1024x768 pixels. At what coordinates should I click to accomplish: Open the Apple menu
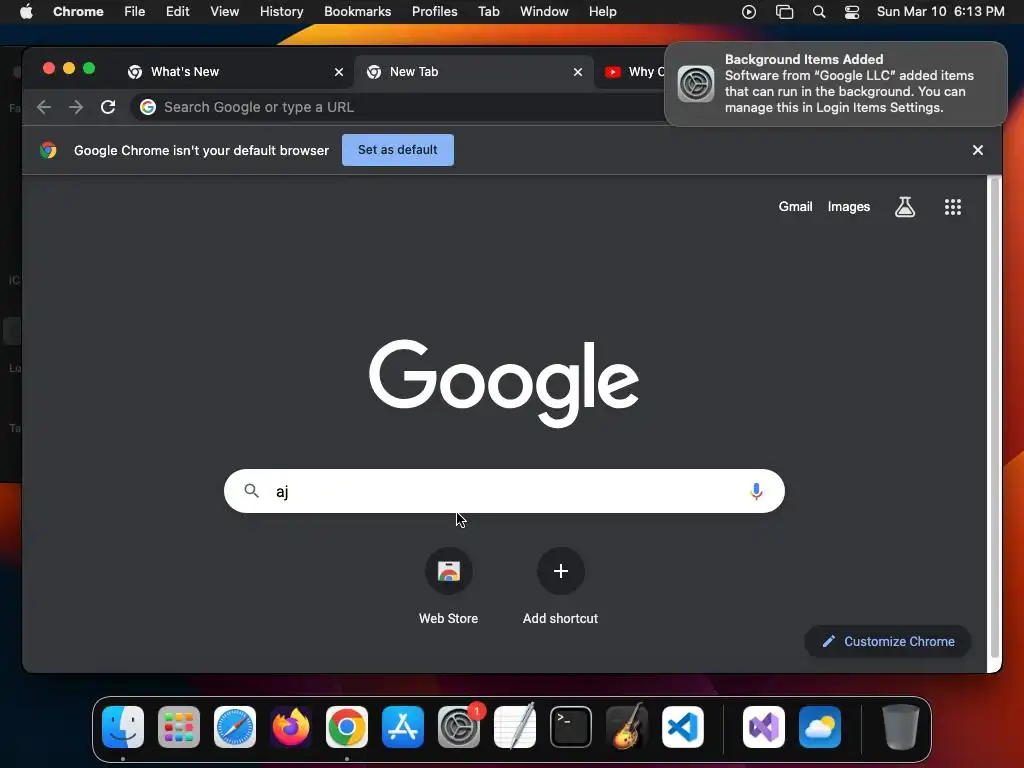(x=26, y=12)
